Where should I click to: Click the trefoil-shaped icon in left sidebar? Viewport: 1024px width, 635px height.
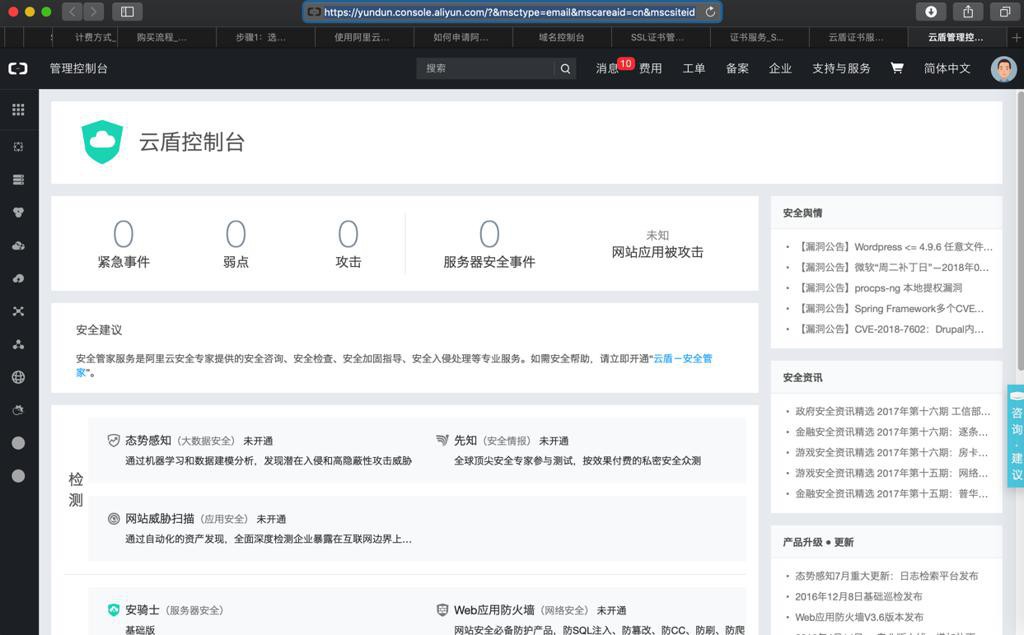(18, 212)
